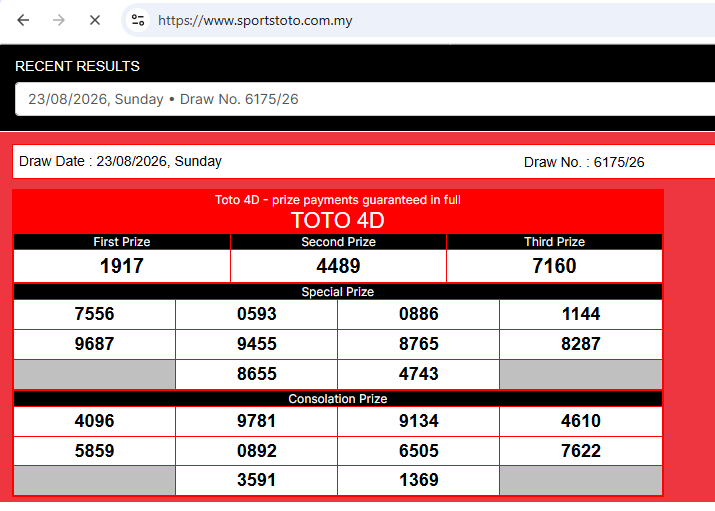
Task: Select special prize number 8765
Action: [x=419, y=344]
